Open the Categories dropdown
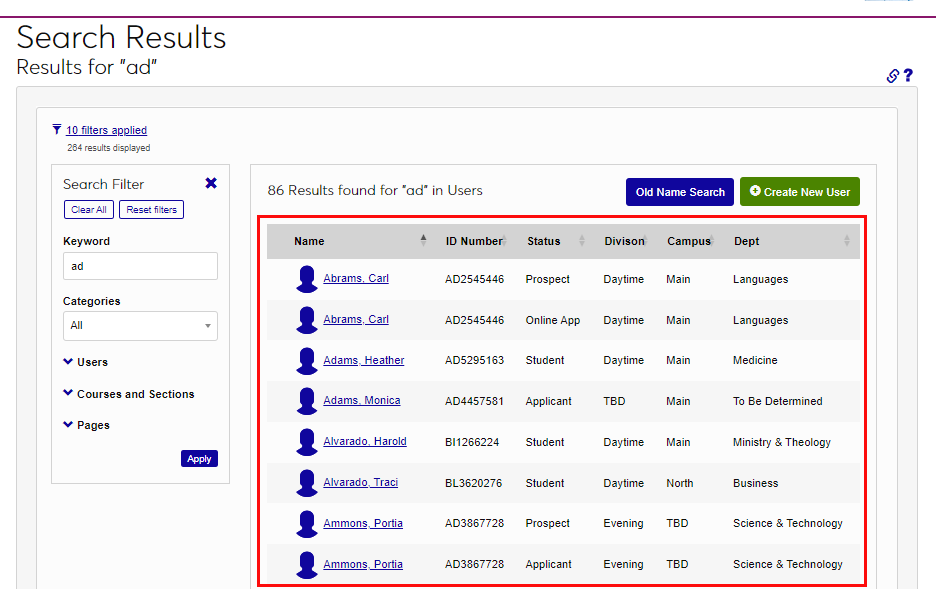Image resolution: width=936 pixels, height=589 pixels. click(140, 326)
